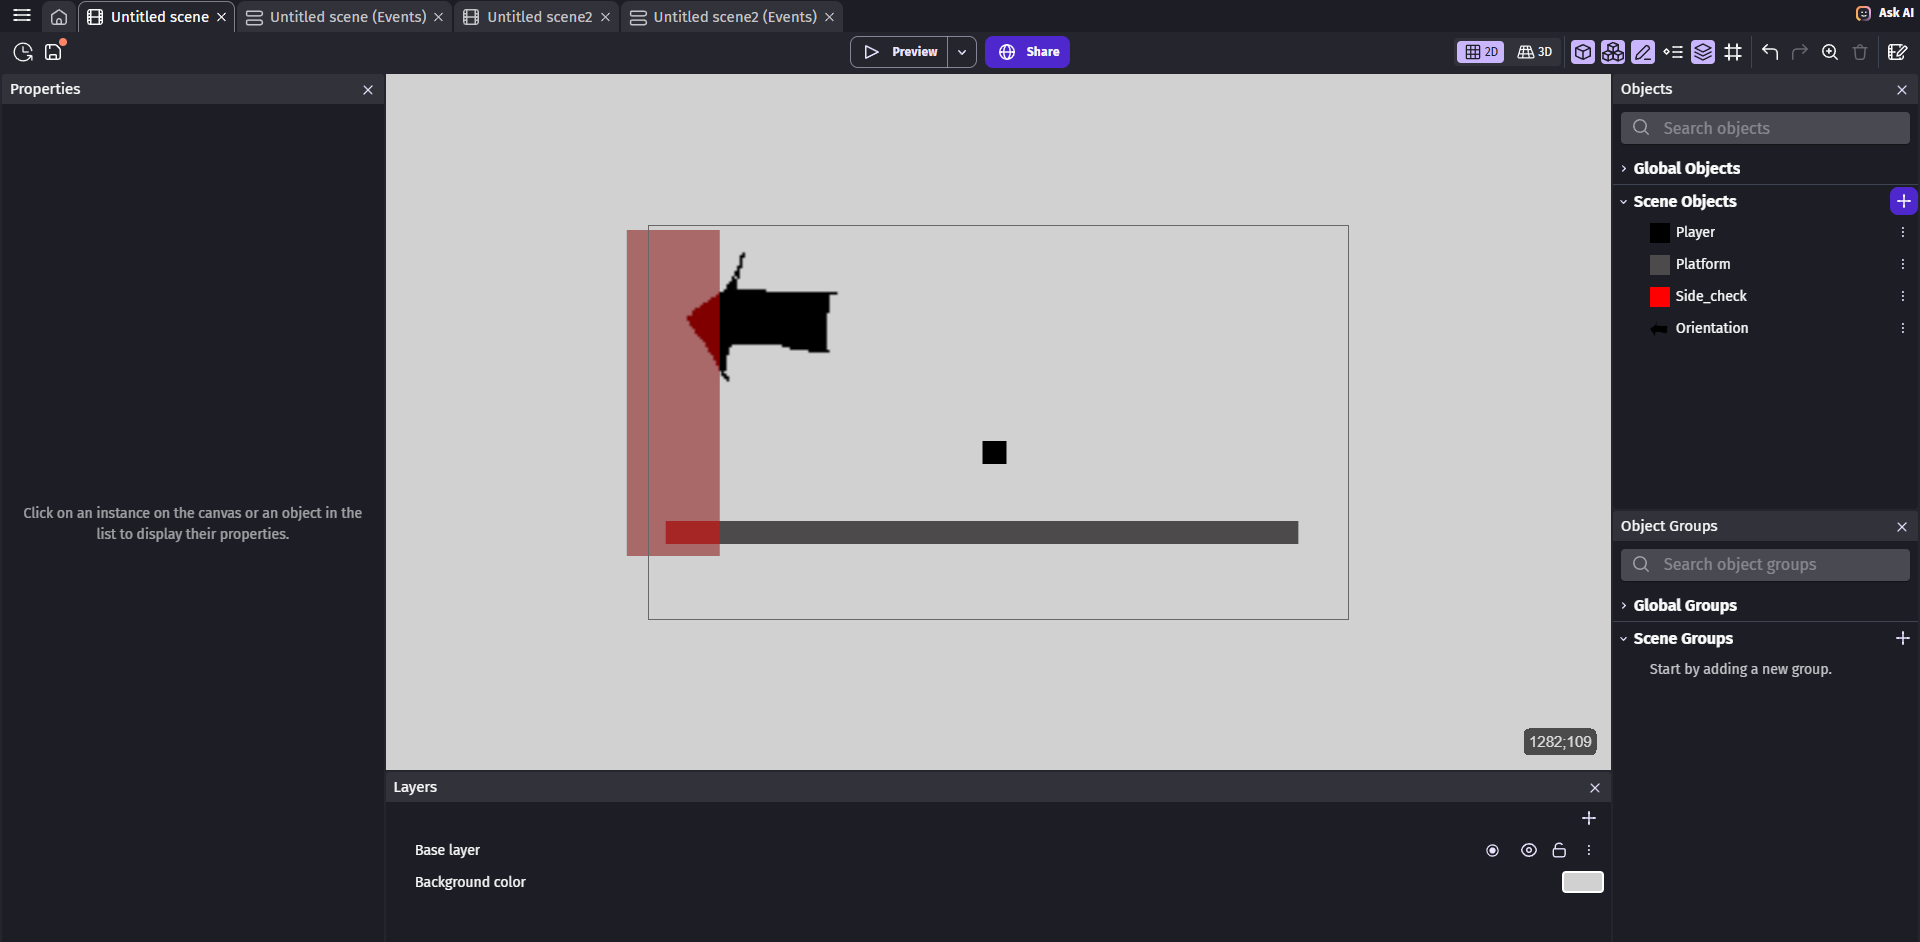Toggle visibility of the Base layer
The height and width of the screenshot is (942, 1920).
1528,850
